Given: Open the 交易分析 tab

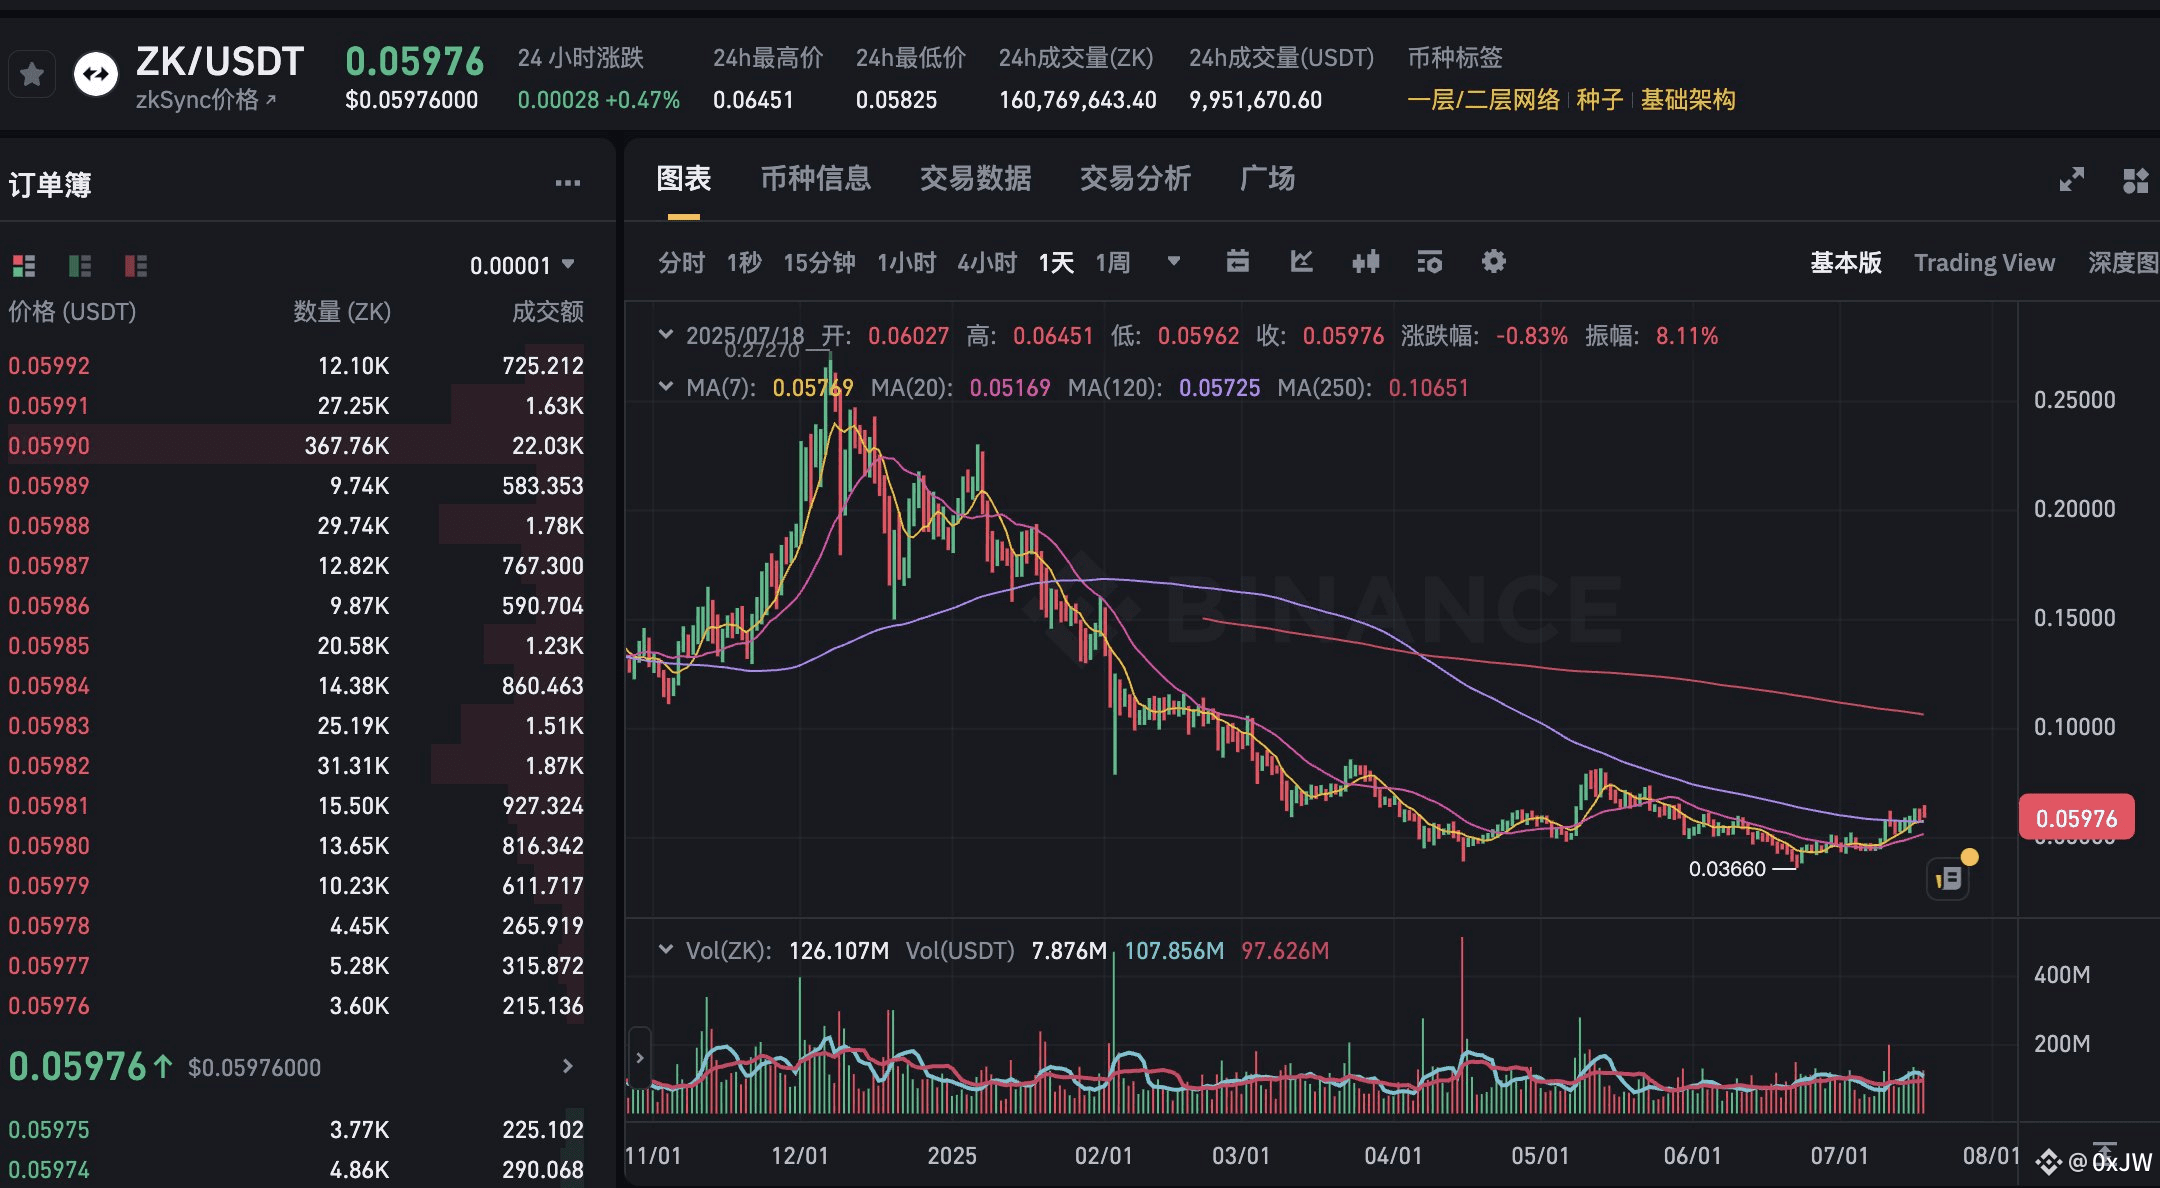Looking at the screenshot, I should coord(1136,179).
